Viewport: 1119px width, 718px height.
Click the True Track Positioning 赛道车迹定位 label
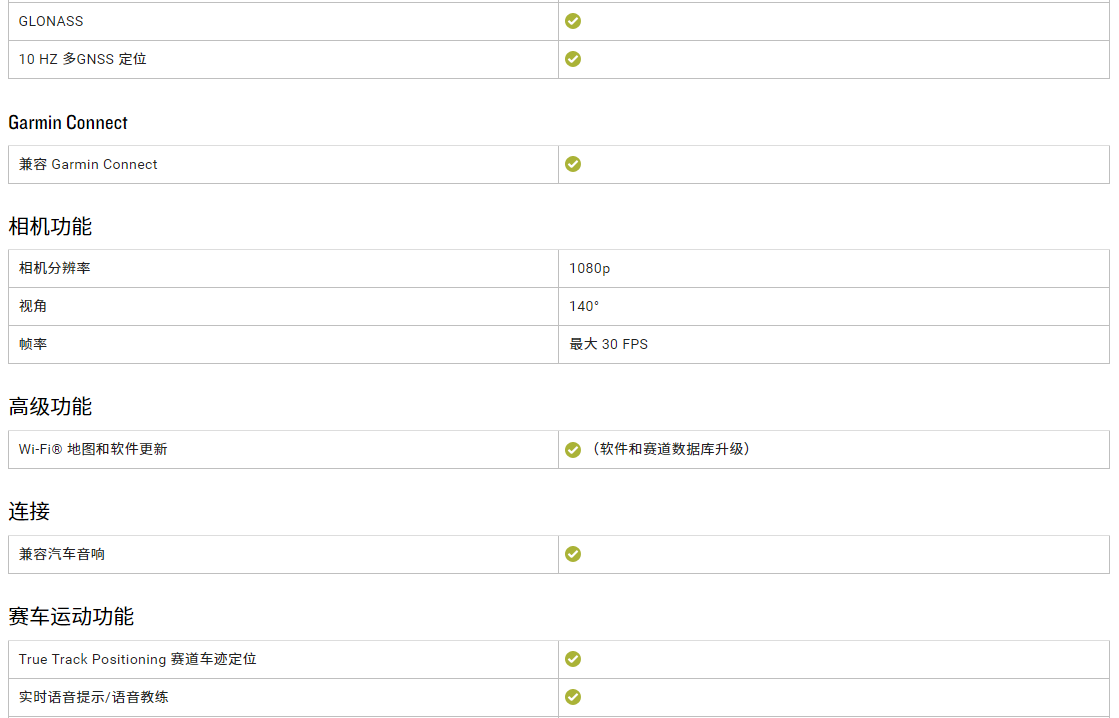[x=137, y=659]
